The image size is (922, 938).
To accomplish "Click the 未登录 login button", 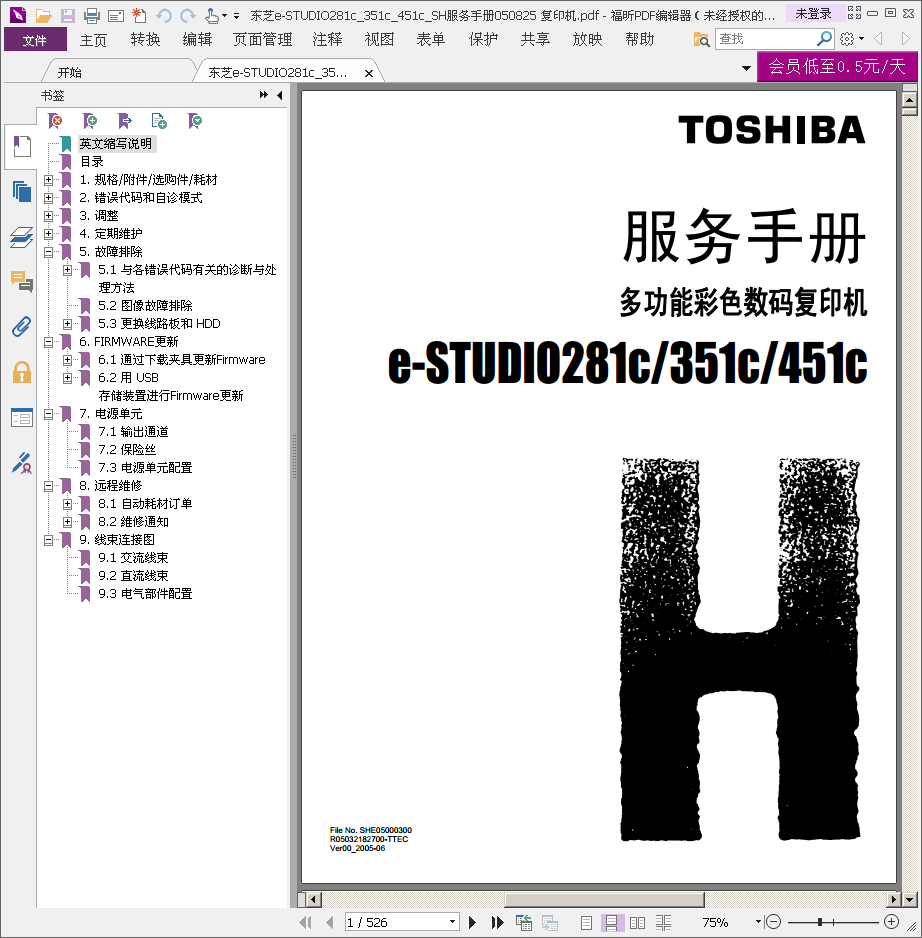I will click(x=813, y=13).
